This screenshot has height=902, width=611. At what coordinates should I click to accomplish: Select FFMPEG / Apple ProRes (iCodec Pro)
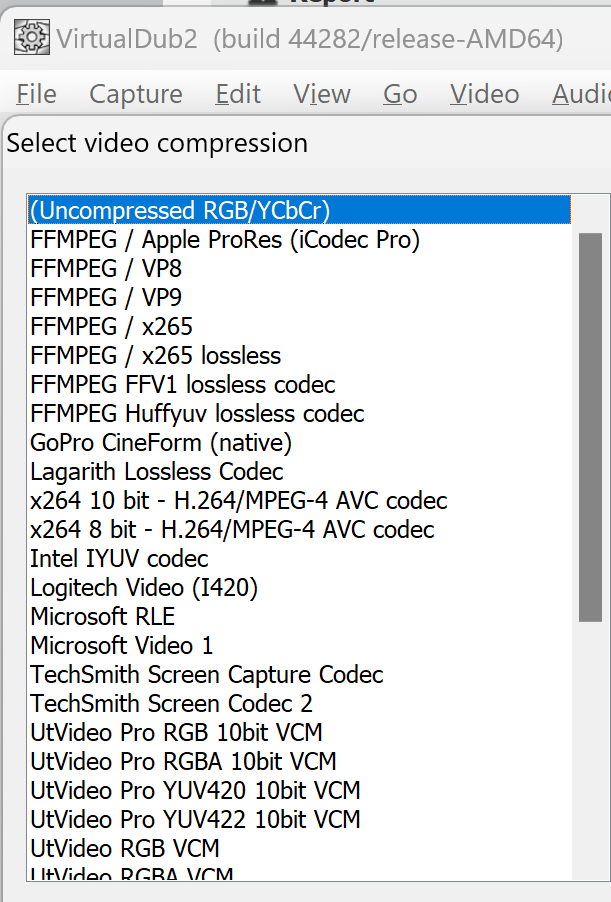tap(225, 240)
